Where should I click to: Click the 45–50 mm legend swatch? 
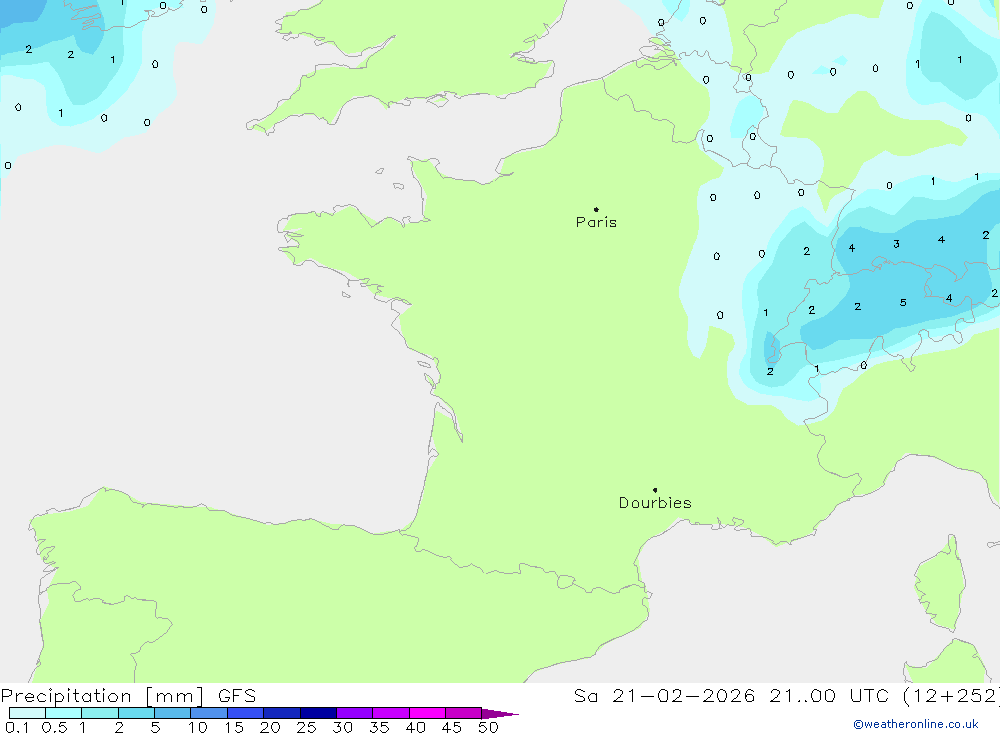(464, 713)
